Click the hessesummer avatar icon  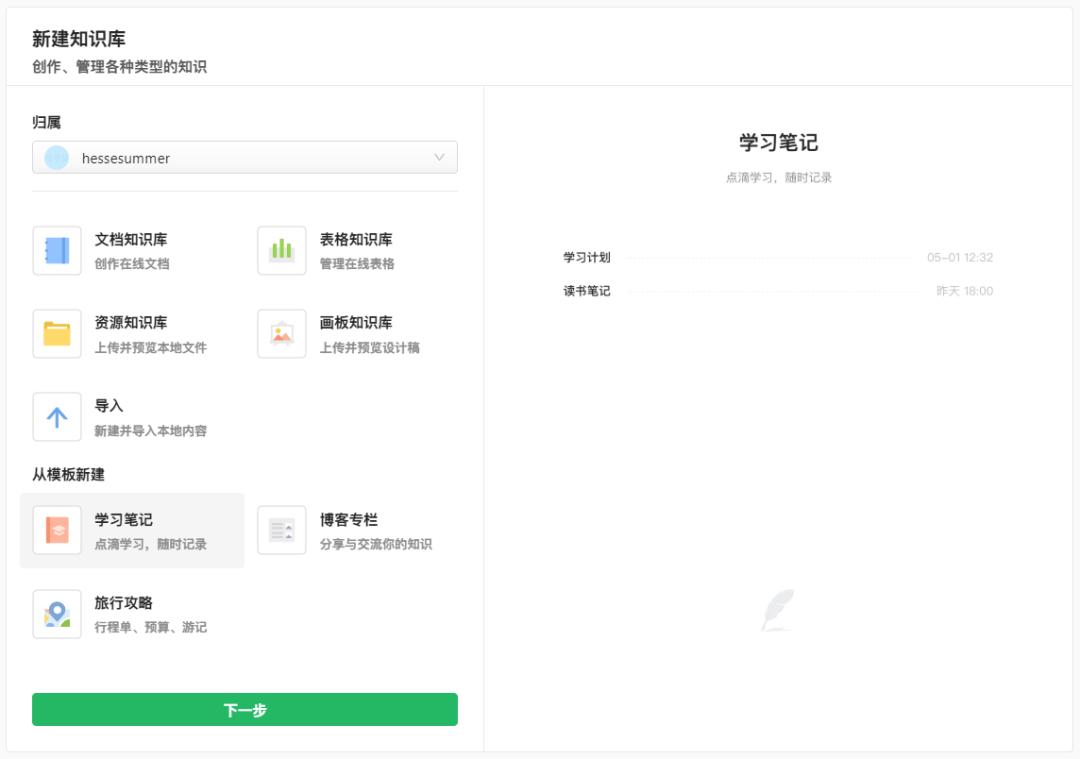(55, 157)
